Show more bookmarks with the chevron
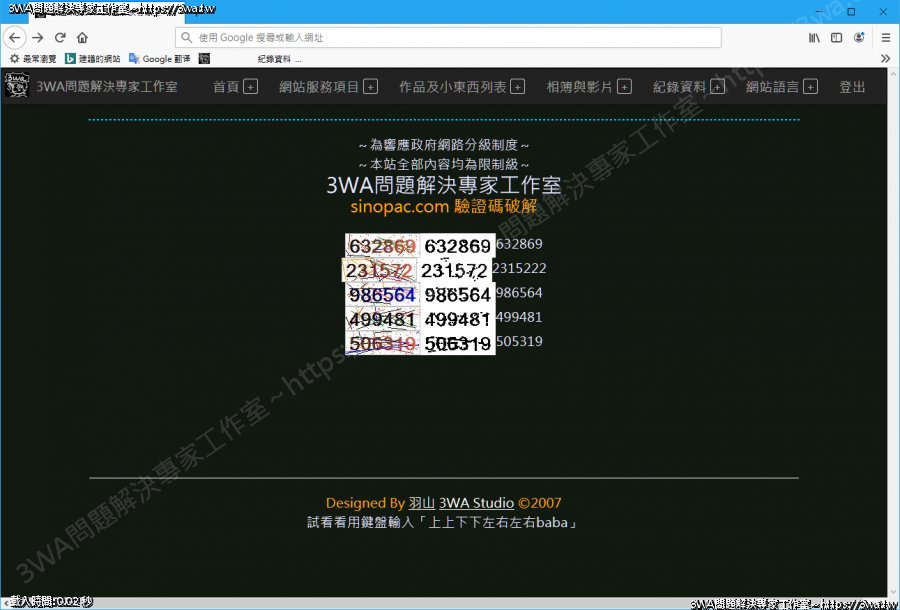The height and width of the screenshot is (610, 900). click(x=885, y=59)
